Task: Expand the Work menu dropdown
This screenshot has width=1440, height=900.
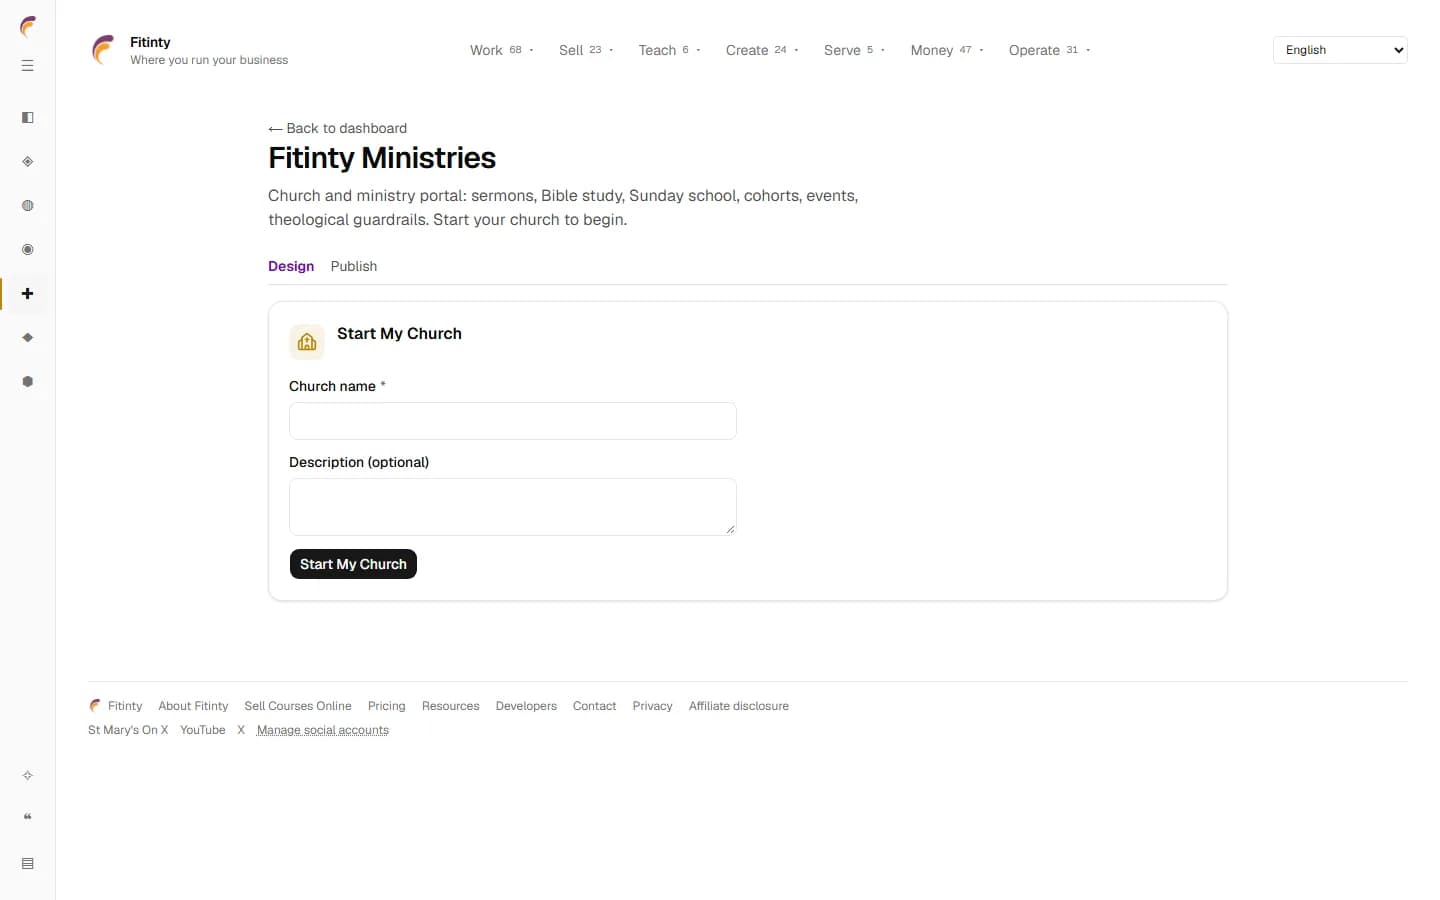Action: [x=502, y=50]
